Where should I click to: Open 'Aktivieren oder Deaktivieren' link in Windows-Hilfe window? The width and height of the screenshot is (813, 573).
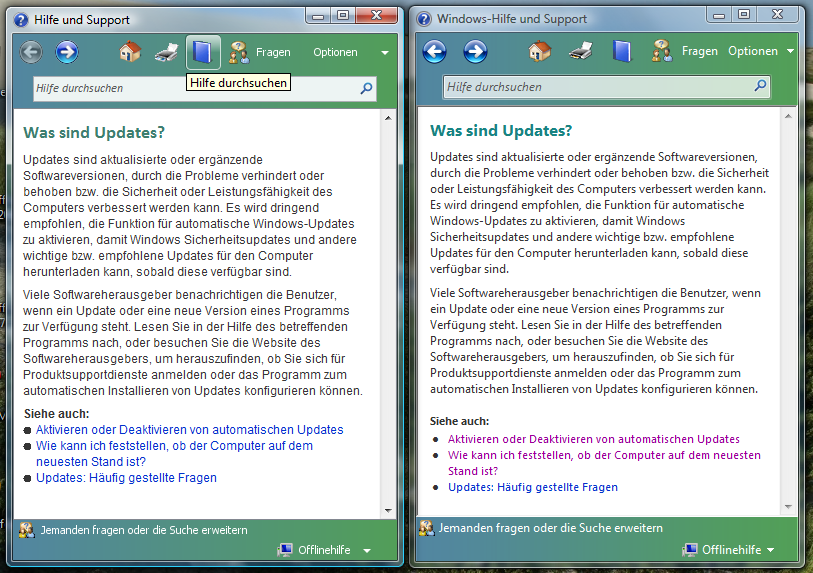[x=594, y=439]
